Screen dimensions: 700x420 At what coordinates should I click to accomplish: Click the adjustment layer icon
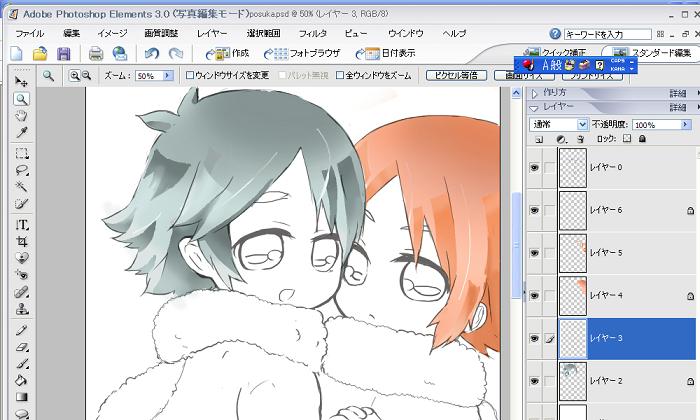[561, 139]
